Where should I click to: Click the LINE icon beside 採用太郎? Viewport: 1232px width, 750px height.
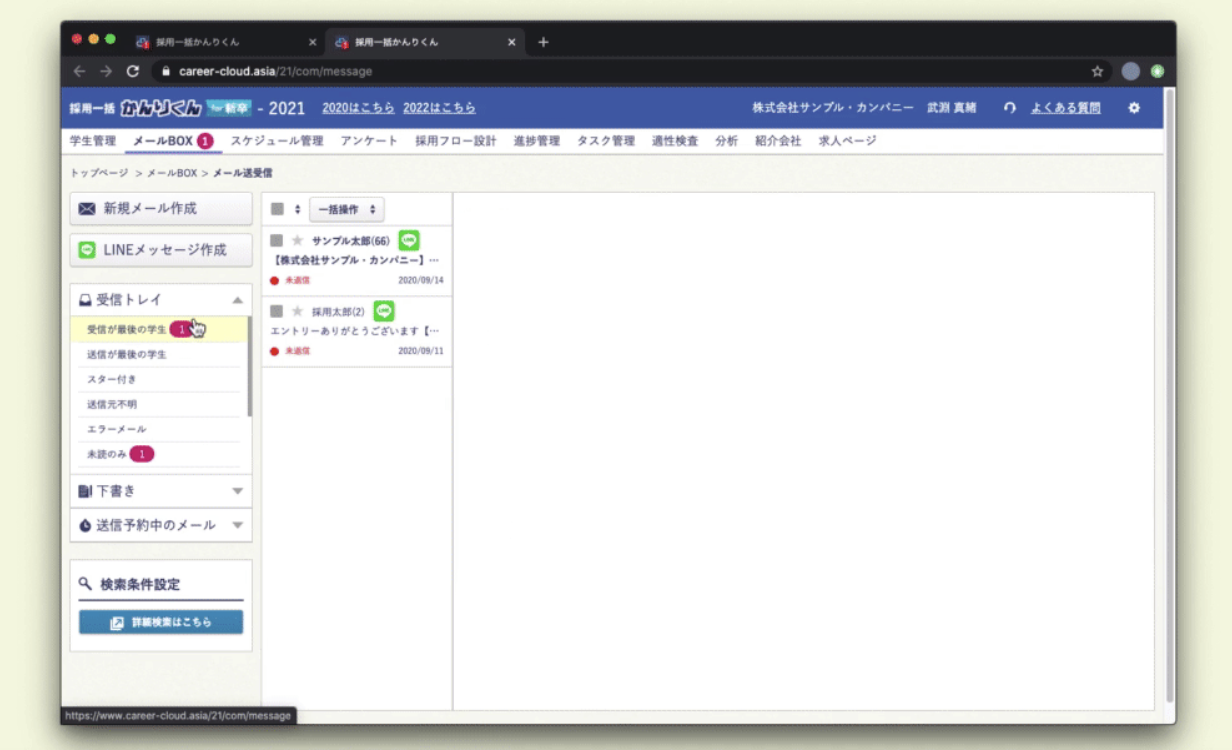pos(384,311)
